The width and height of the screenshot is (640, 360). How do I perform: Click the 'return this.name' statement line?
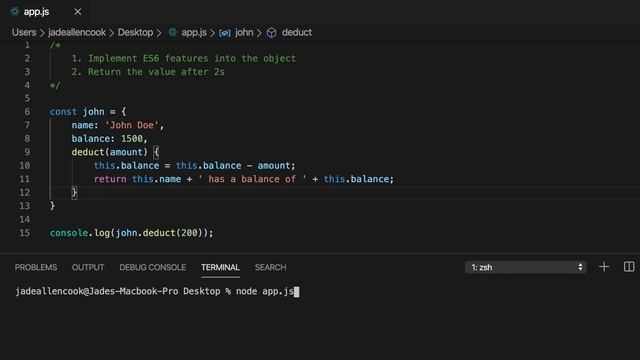point(244,179)
